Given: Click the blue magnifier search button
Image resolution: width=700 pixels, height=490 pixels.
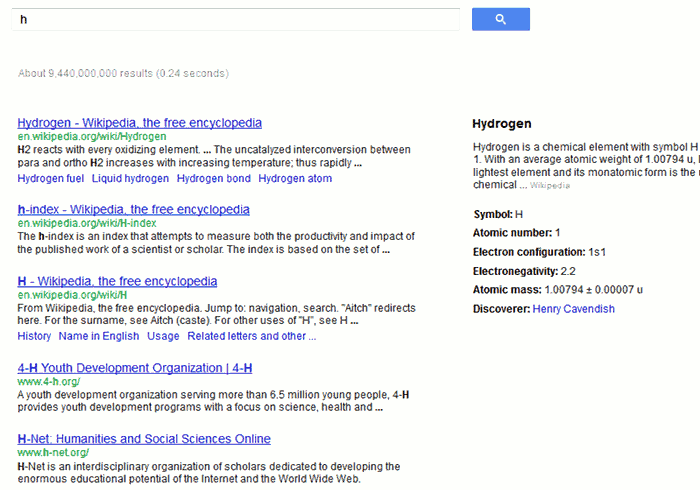Looking at the screenshot, I should 500,19.
